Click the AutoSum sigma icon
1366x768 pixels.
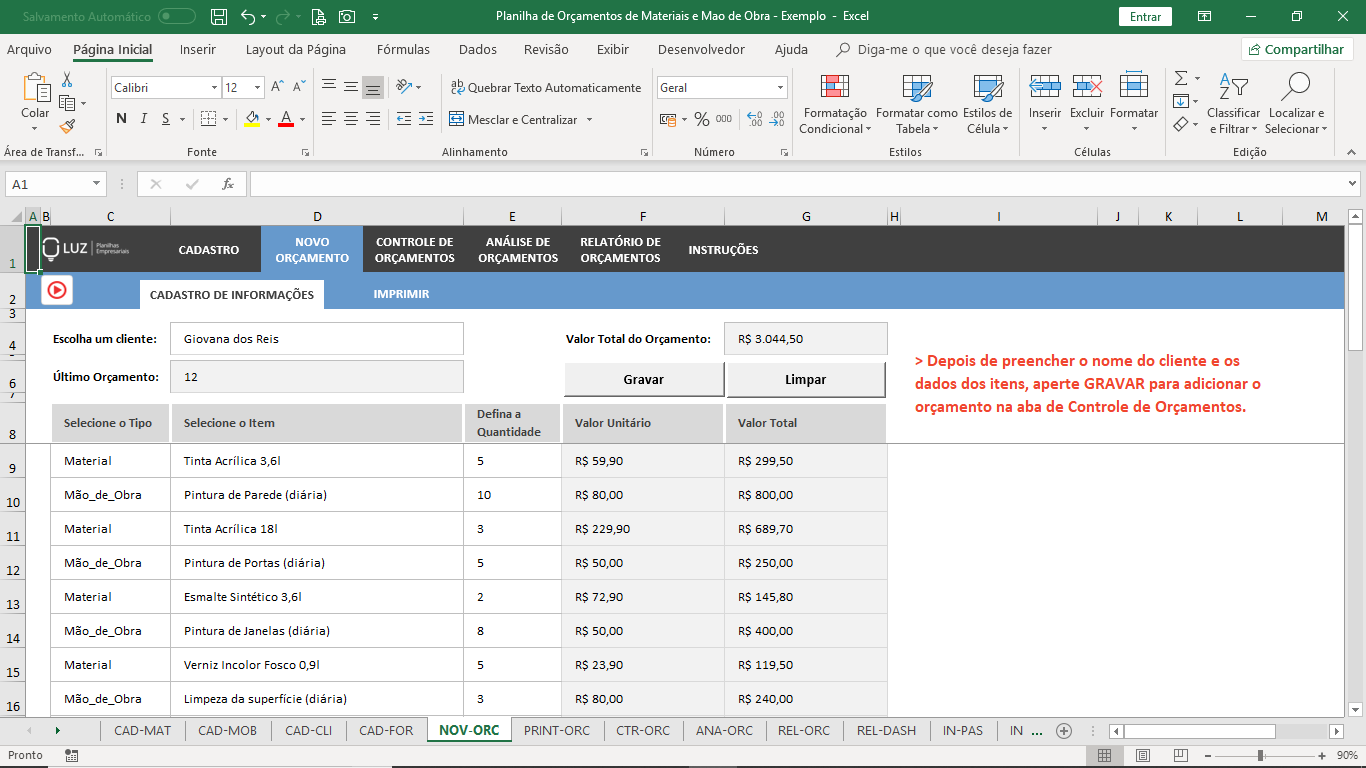1181,78
